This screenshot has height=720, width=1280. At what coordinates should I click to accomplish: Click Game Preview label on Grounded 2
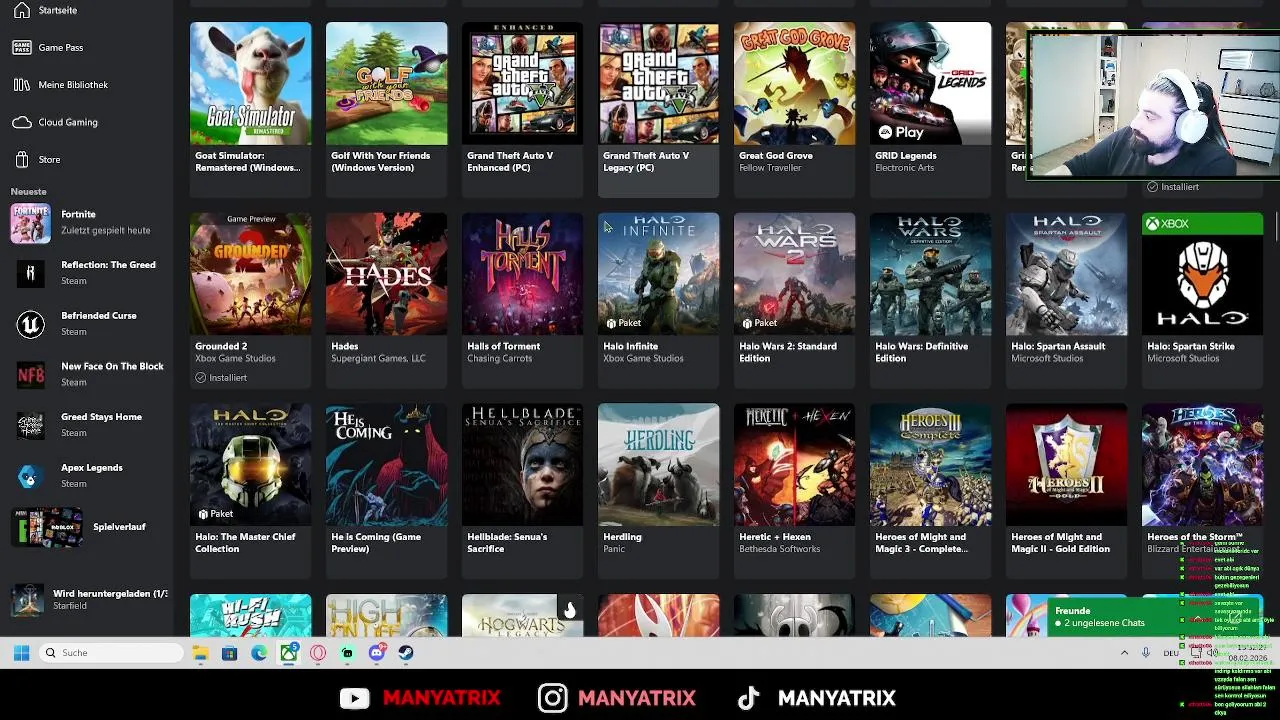251,219
